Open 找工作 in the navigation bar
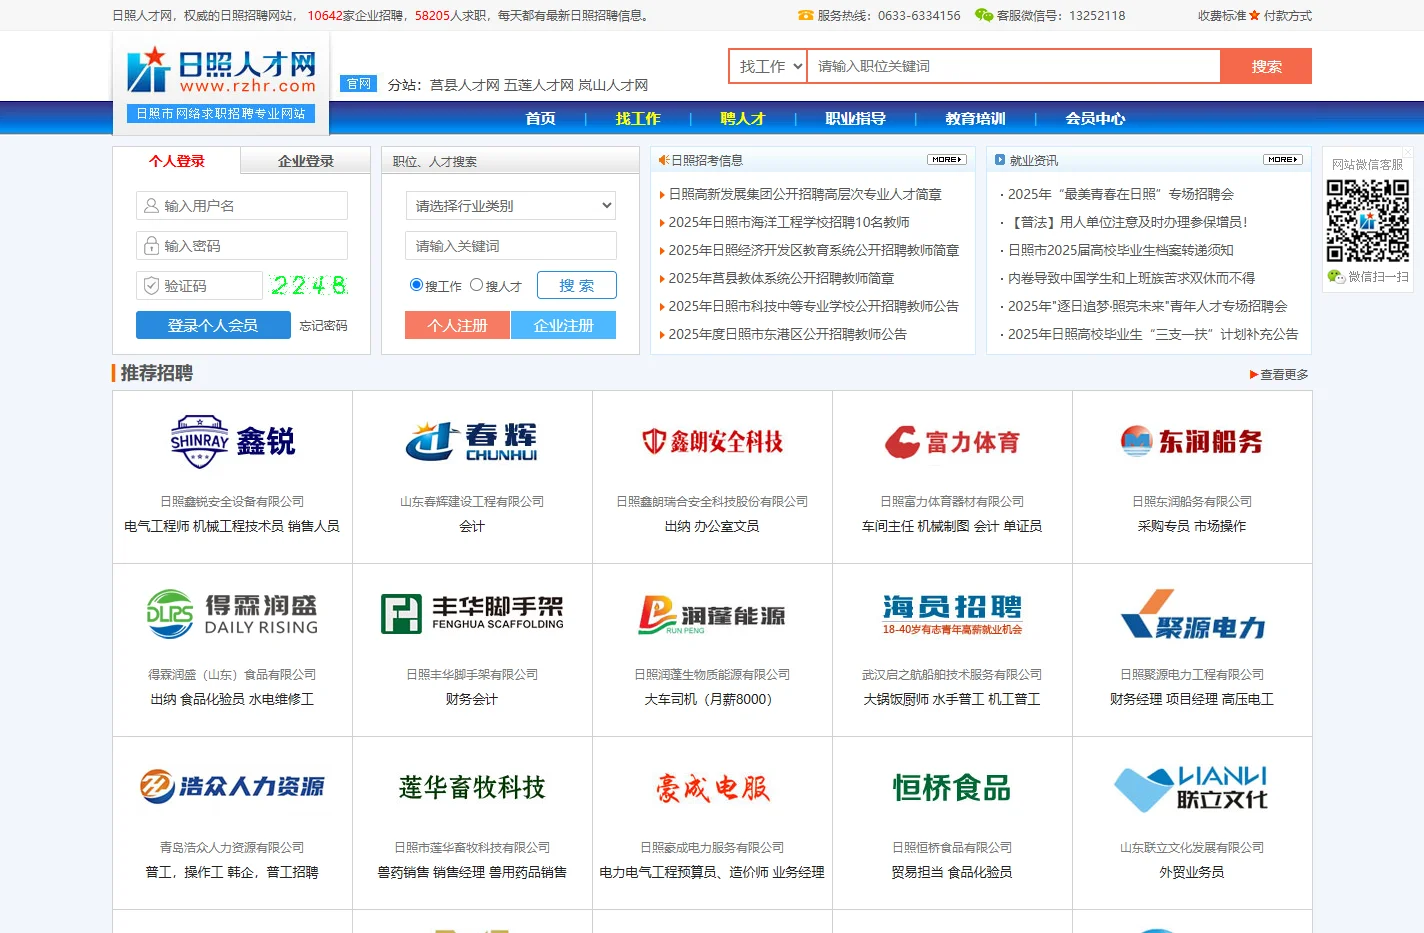Image resolution: width=1424 pixels, height=933 pixels. (x=638, y=118)
